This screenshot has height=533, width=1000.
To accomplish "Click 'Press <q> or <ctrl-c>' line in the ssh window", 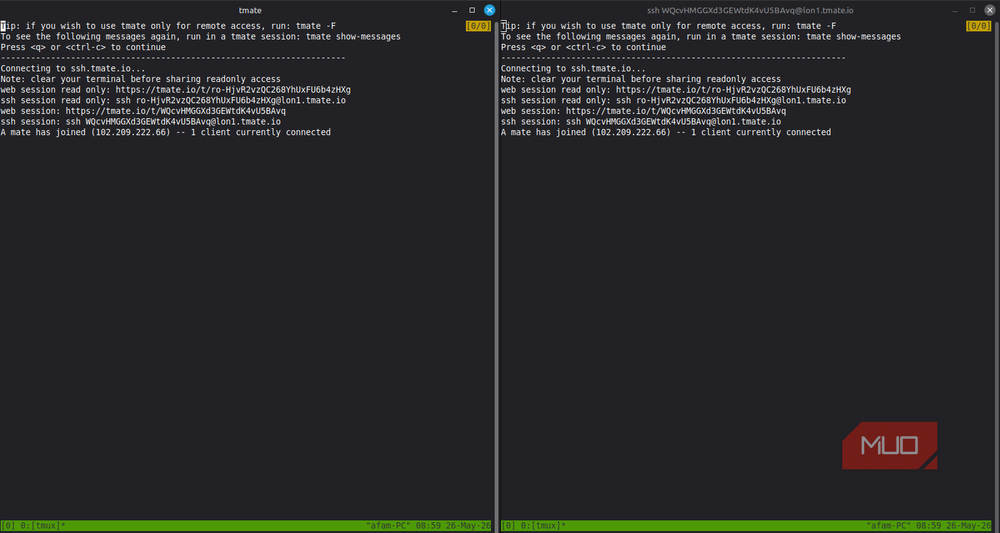I will click(584, 47).
